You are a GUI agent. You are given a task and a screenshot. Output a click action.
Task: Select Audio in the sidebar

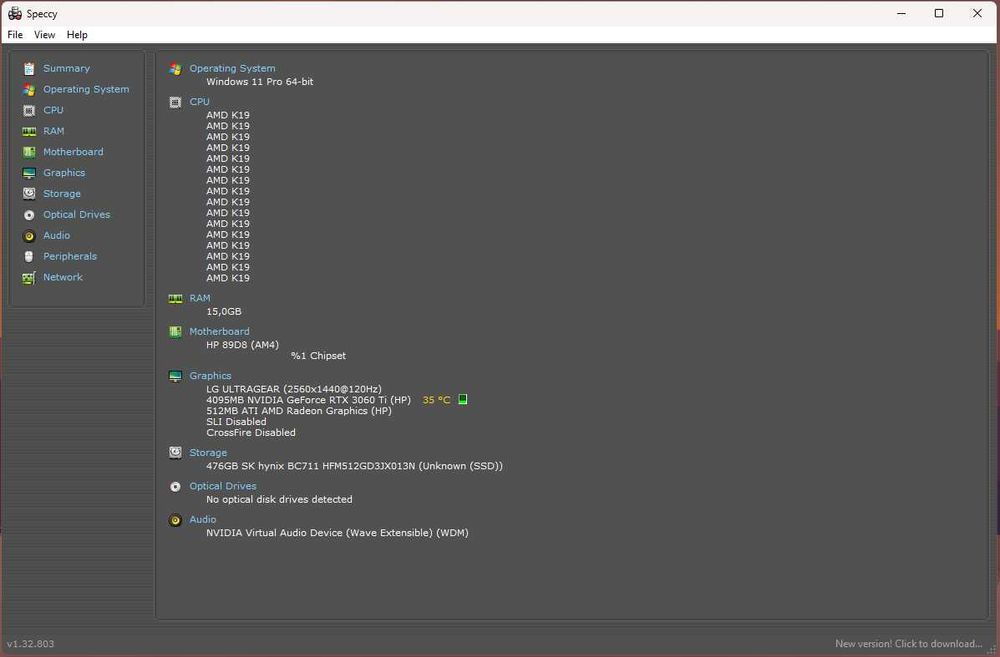tap(57, 235)
